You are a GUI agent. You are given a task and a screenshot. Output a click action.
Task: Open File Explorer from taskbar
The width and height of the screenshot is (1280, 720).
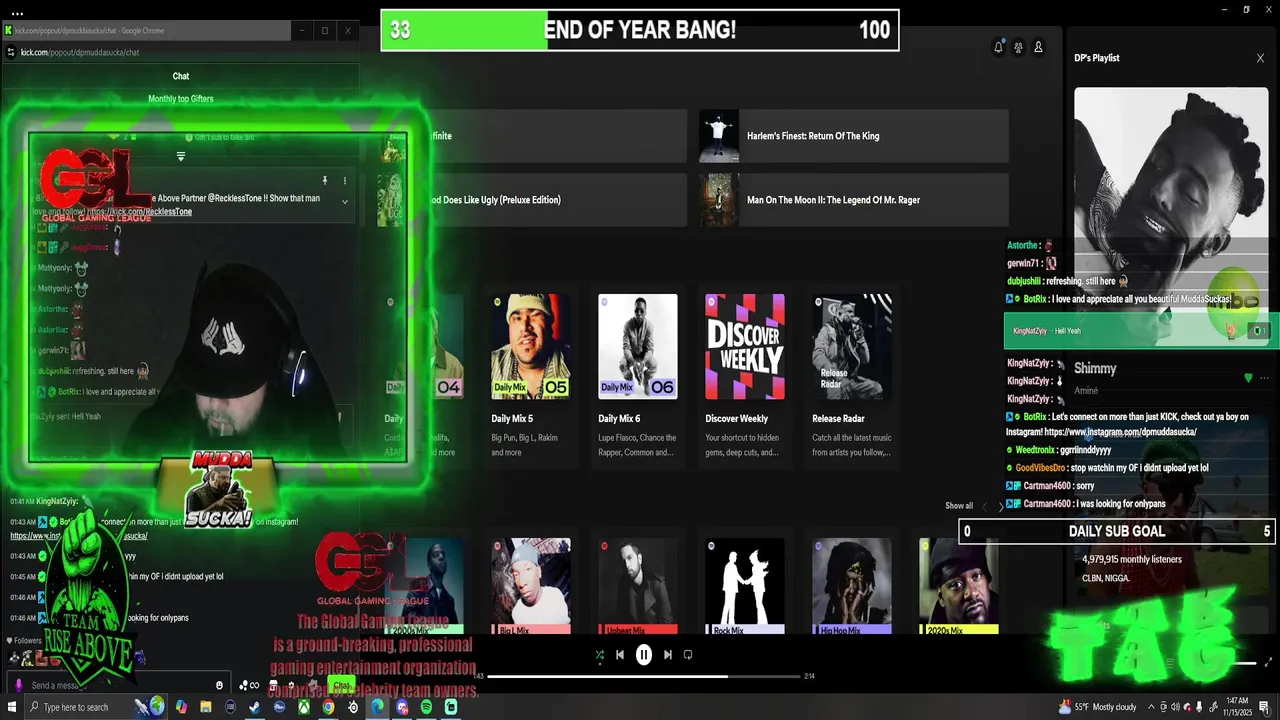coord(206,707)
